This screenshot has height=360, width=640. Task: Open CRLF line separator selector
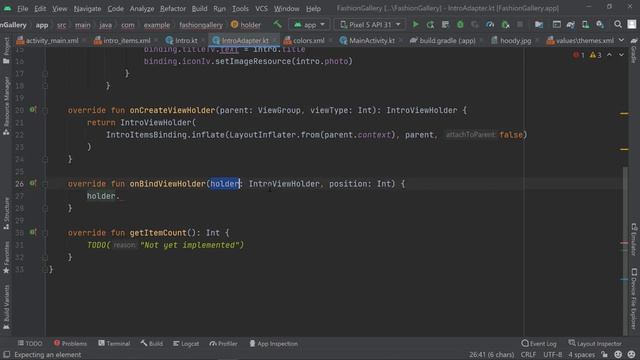[528, 355]
